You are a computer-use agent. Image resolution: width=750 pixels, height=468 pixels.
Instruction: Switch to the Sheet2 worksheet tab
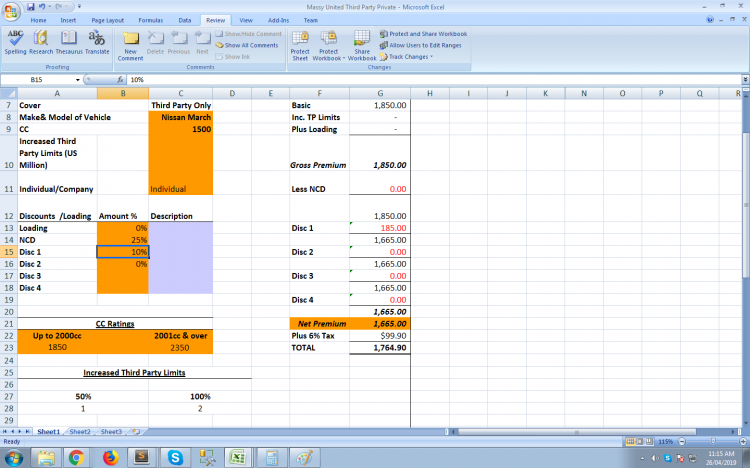pyautogui.click(x=80, y=431)
